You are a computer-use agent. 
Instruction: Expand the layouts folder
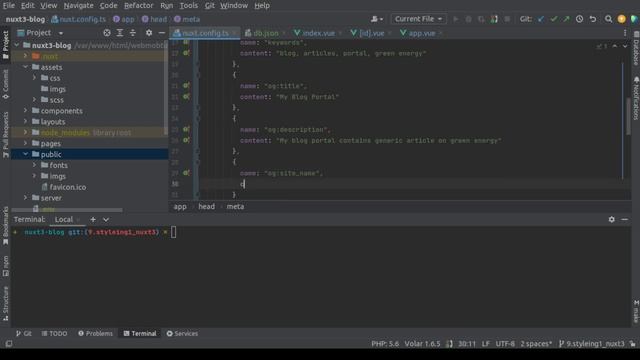(x=25, y=122)
